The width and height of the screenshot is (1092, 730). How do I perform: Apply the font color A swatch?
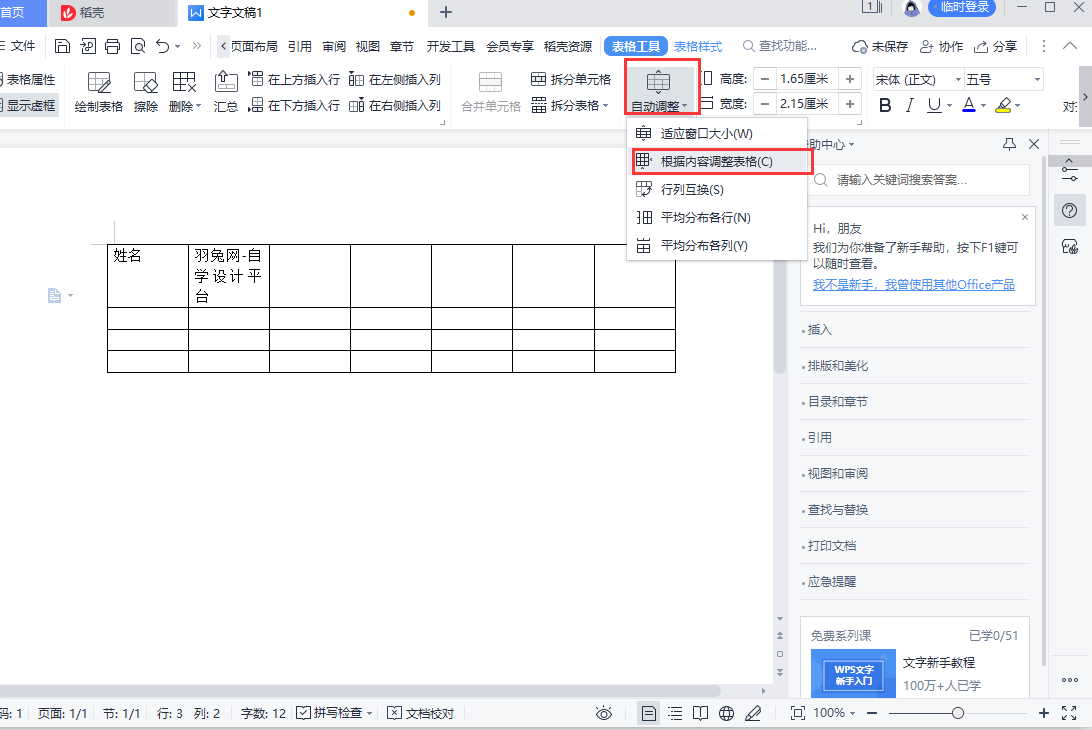click(969, 105)
